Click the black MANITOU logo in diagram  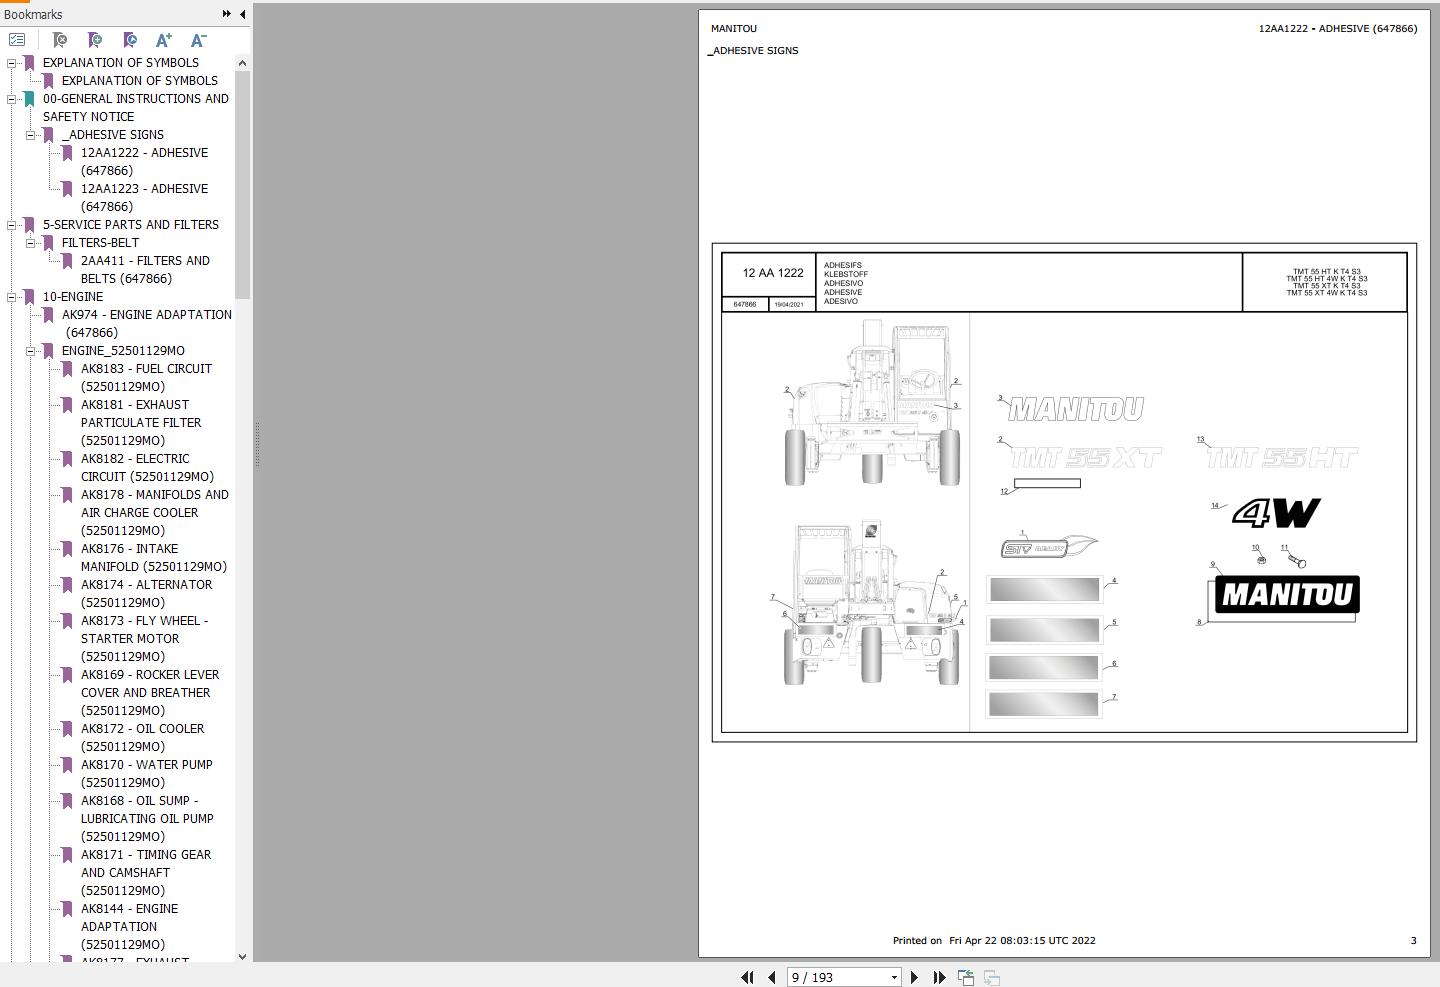pyautogui.click(x=1287, y=595)
